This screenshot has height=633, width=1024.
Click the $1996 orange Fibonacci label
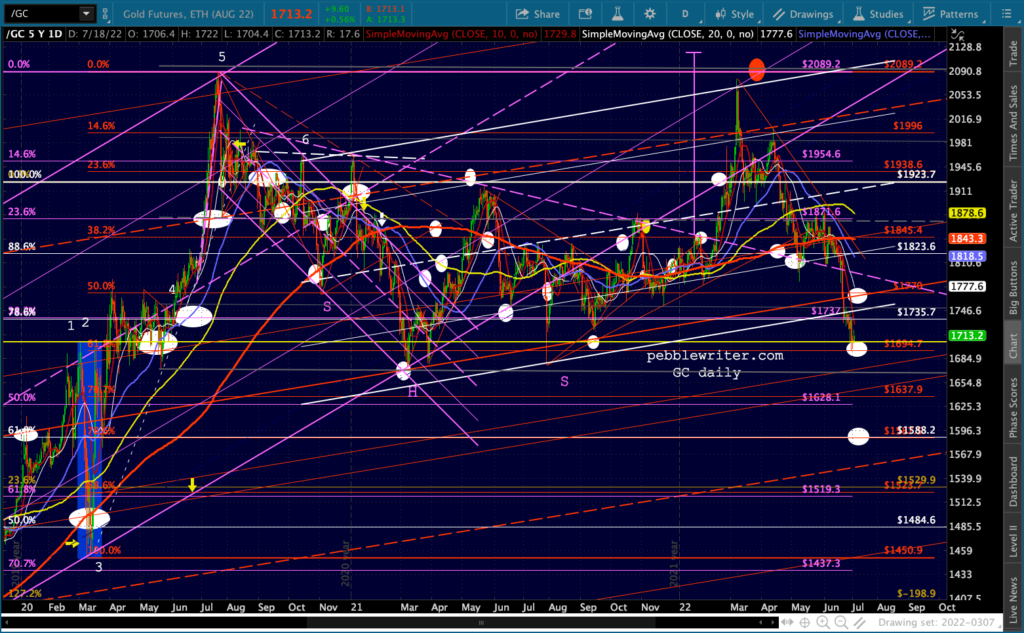coord(908,125)
